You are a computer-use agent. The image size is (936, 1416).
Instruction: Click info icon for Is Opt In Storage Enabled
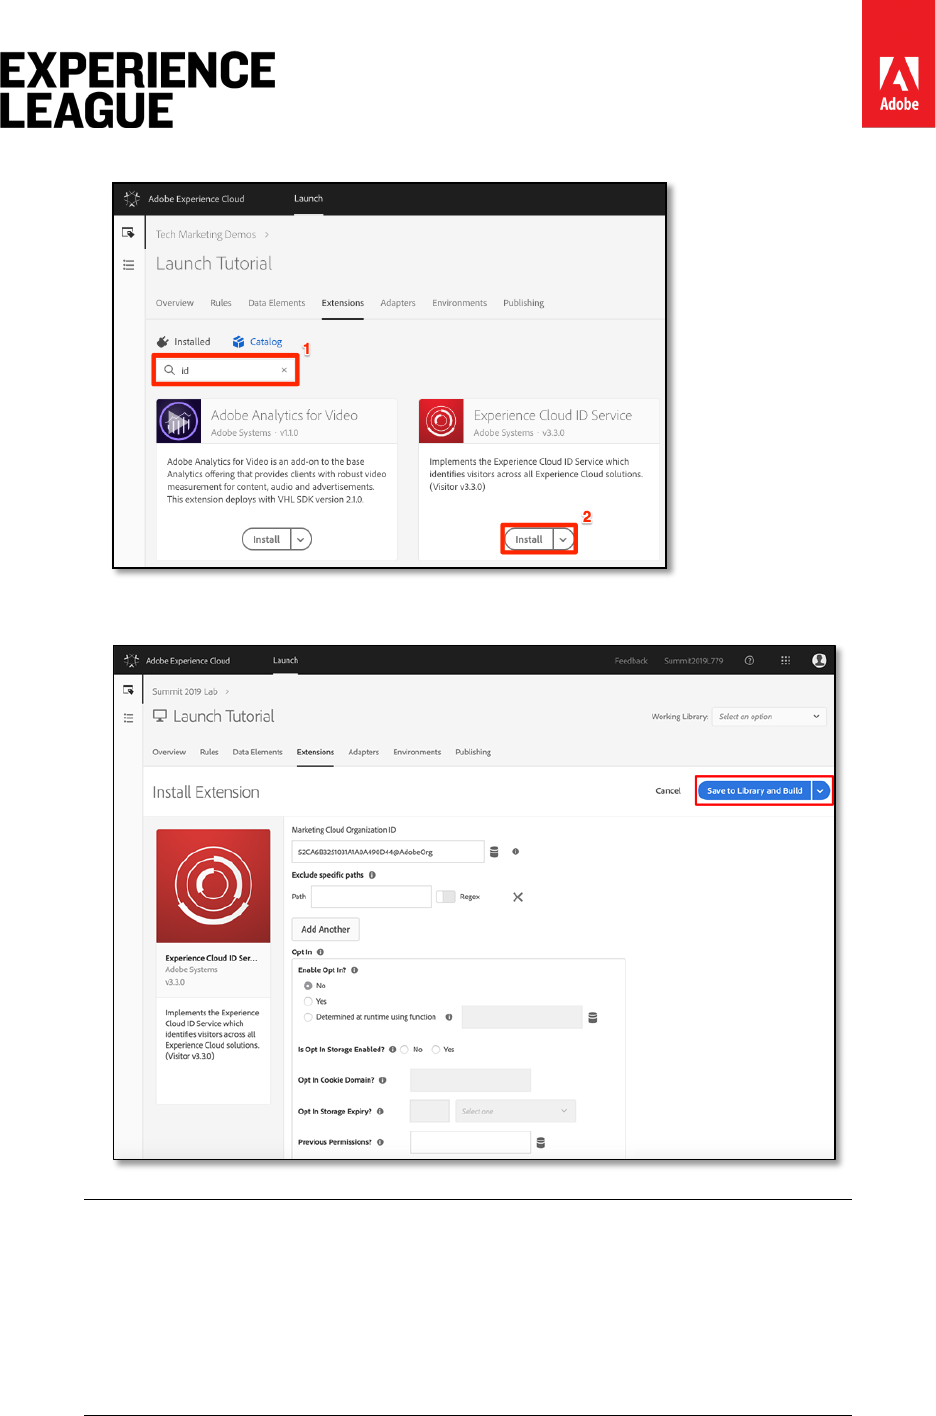(x=392, y=1049)
